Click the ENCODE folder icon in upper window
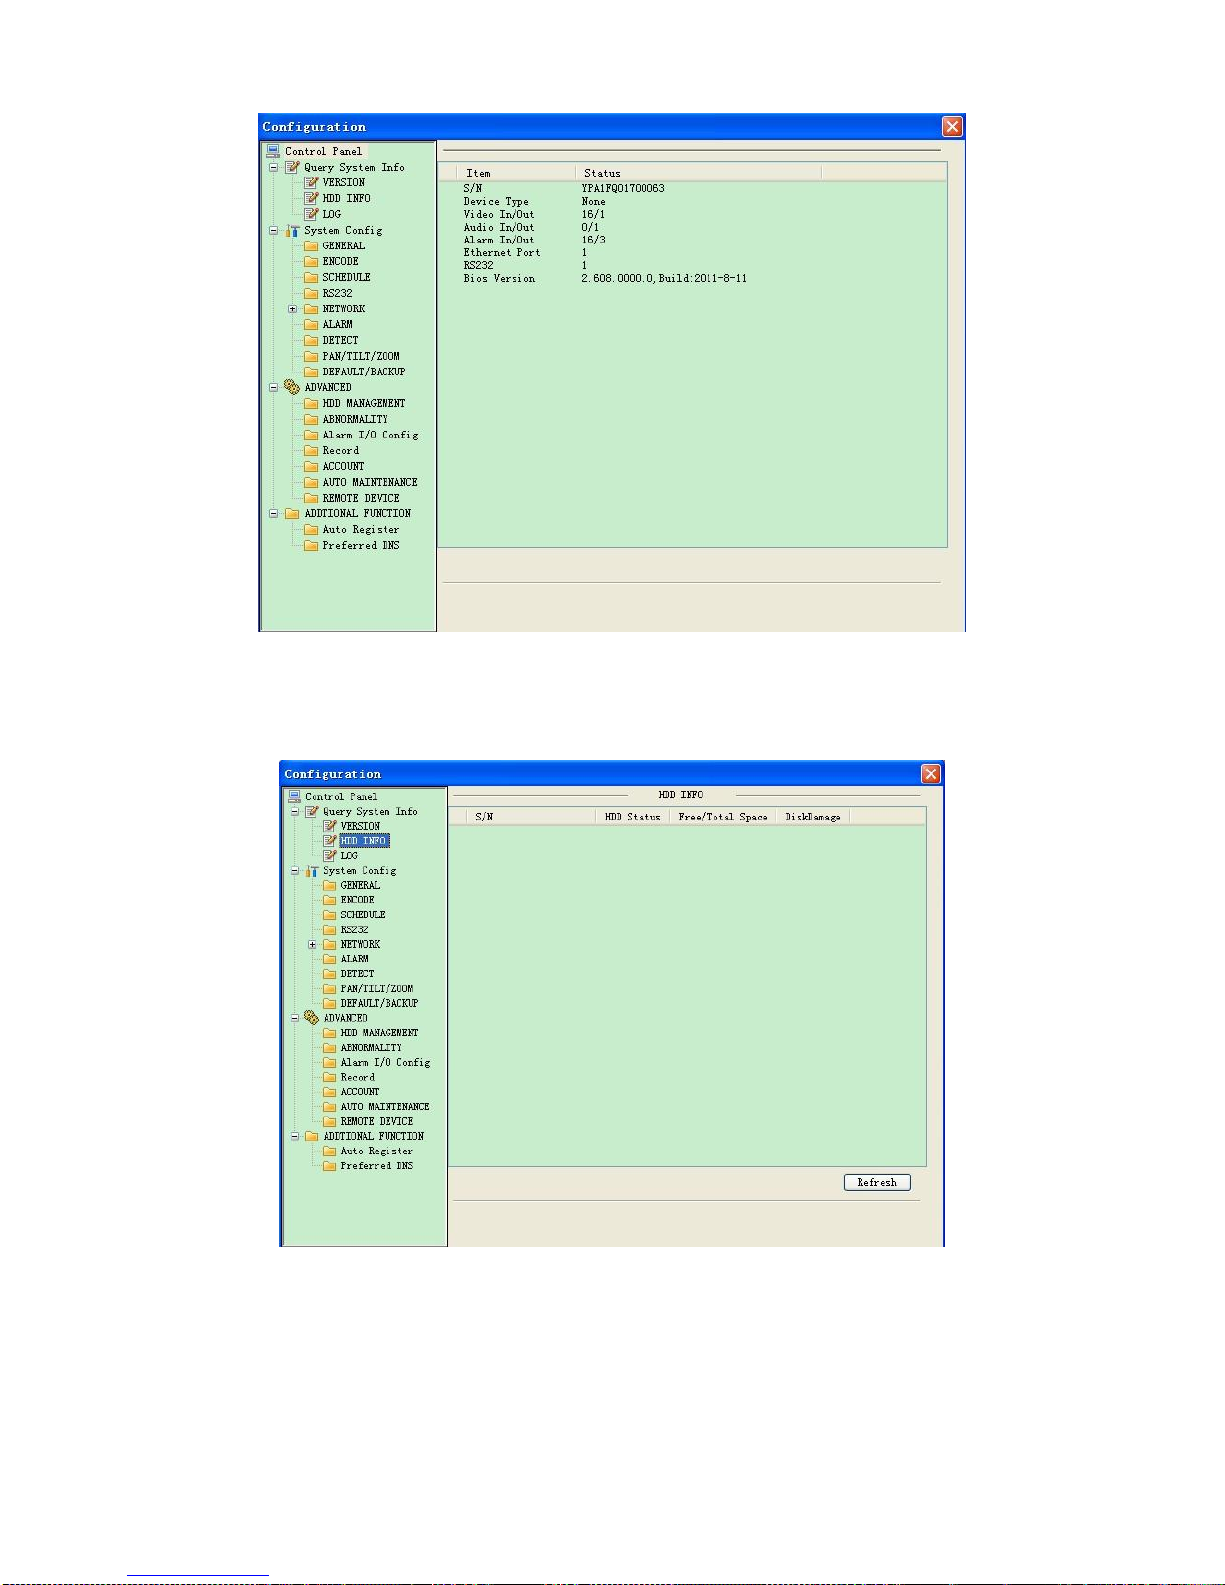 click(311, 261)
